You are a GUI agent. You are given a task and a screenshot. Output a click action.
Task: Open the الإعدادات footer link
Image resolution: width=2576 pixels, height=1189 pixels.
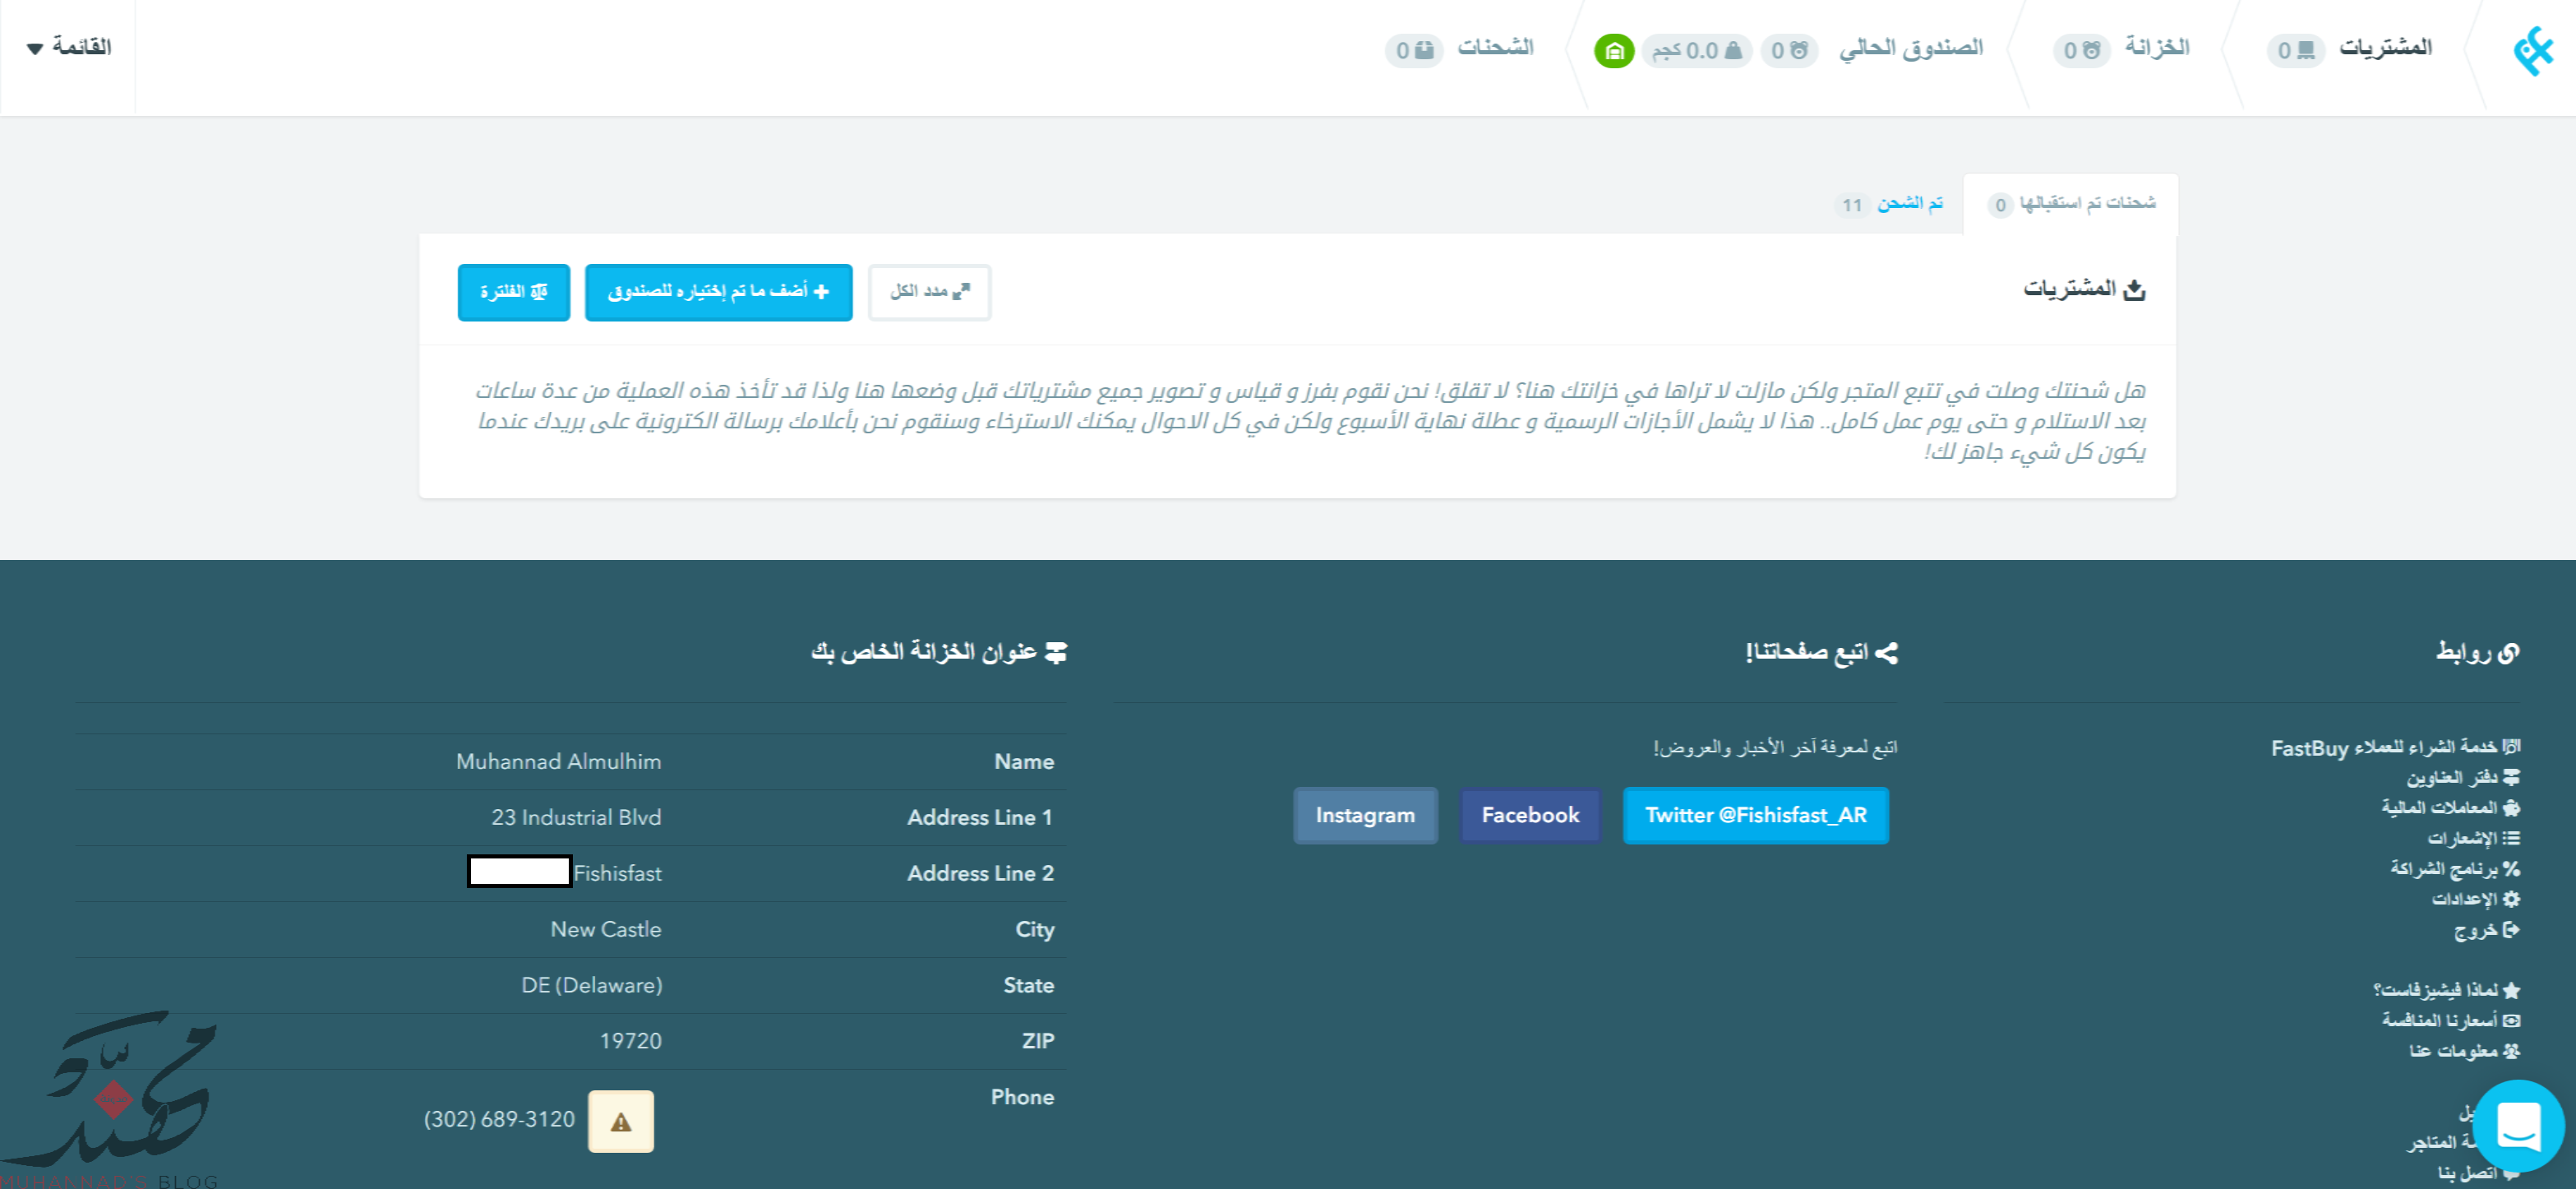tap(2475, 899)
